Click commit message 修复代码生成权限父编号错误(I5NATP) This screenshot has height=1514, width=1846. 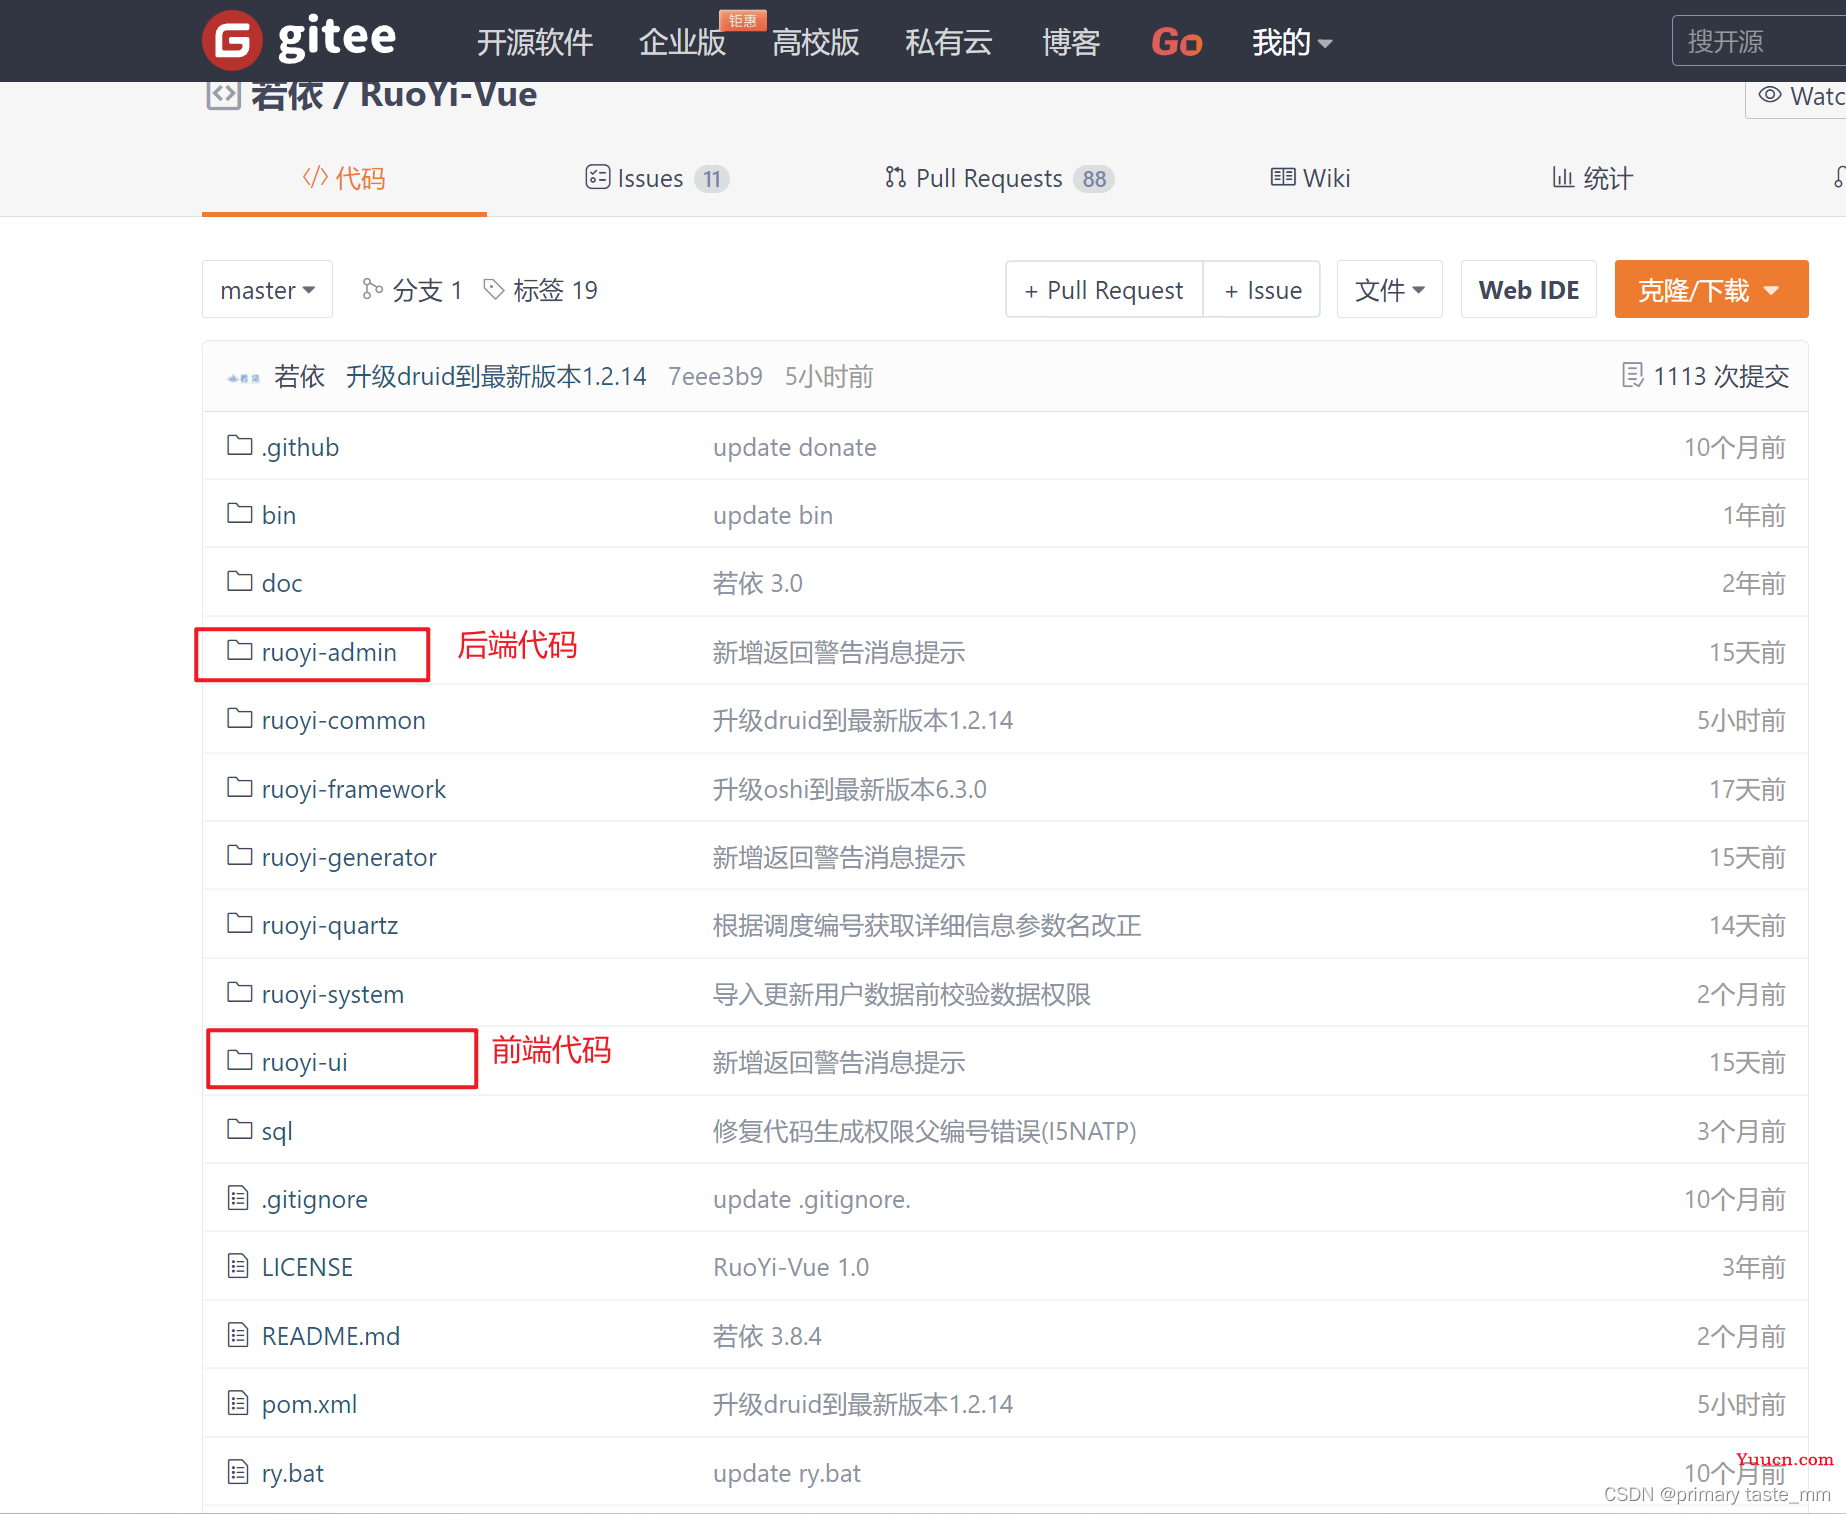[925, 1131]
